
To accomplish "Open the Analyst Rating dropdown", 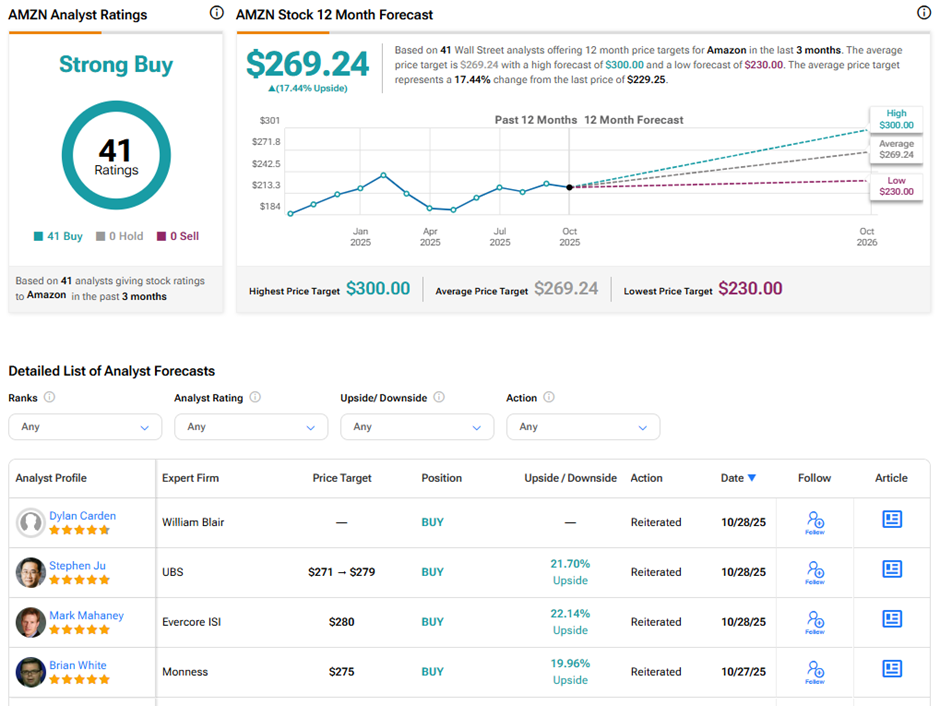I will [251, 427].
